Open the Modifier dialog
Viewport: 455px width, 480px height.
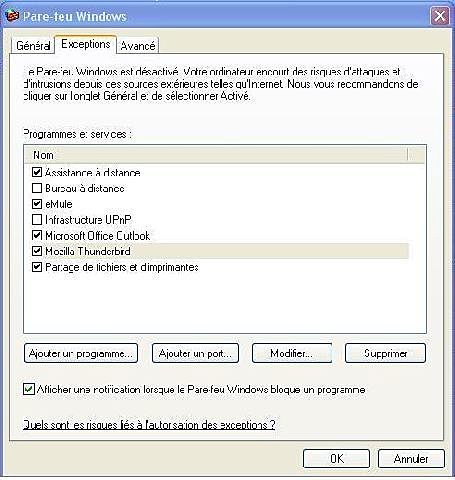[x=292, y=353]
